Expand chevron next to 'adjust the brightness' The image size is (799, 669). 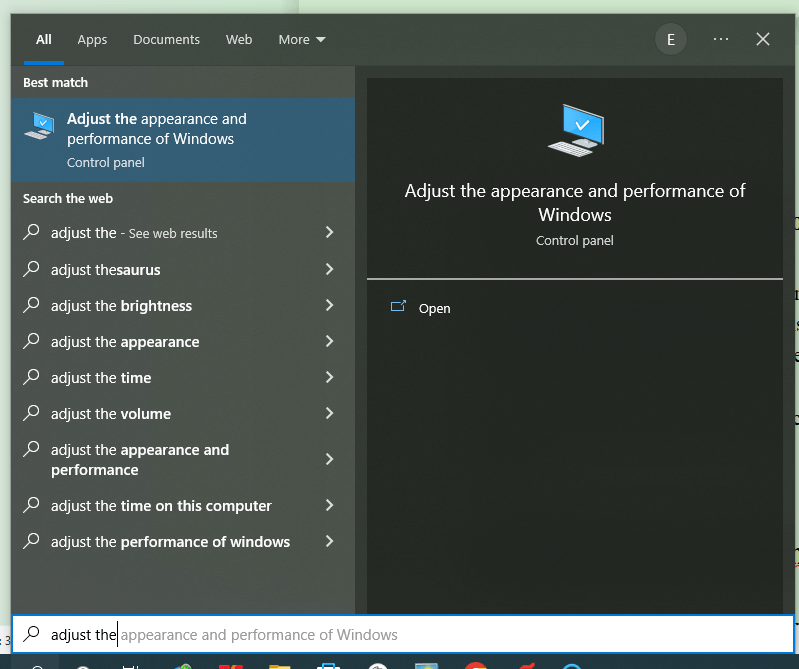click(329, 305)
